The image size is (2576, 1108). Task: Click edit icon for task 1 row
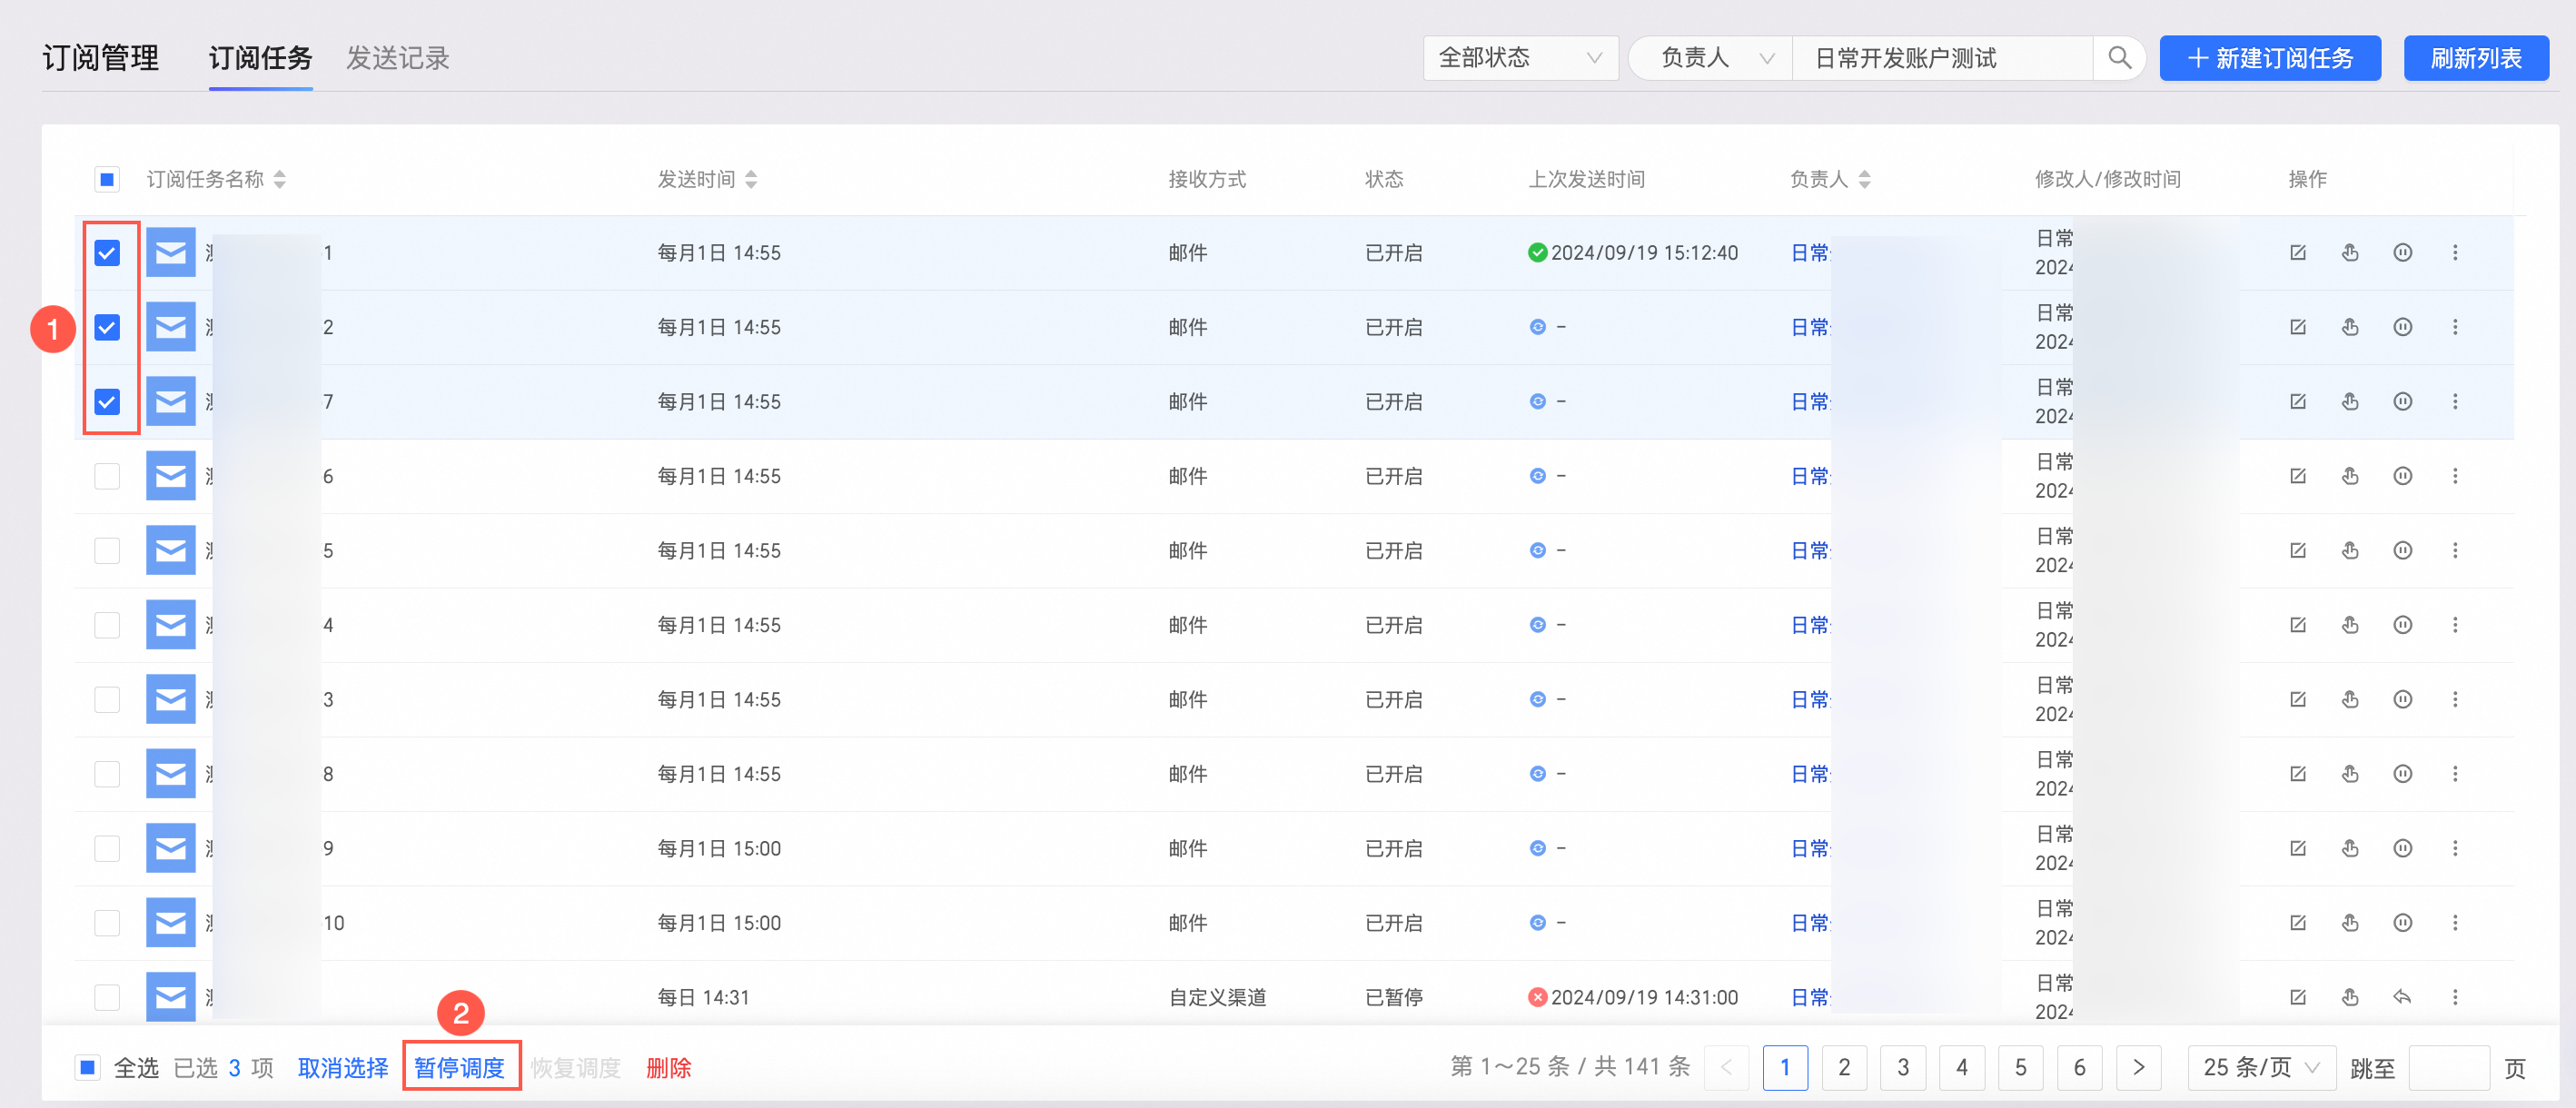pos(2298,253)
